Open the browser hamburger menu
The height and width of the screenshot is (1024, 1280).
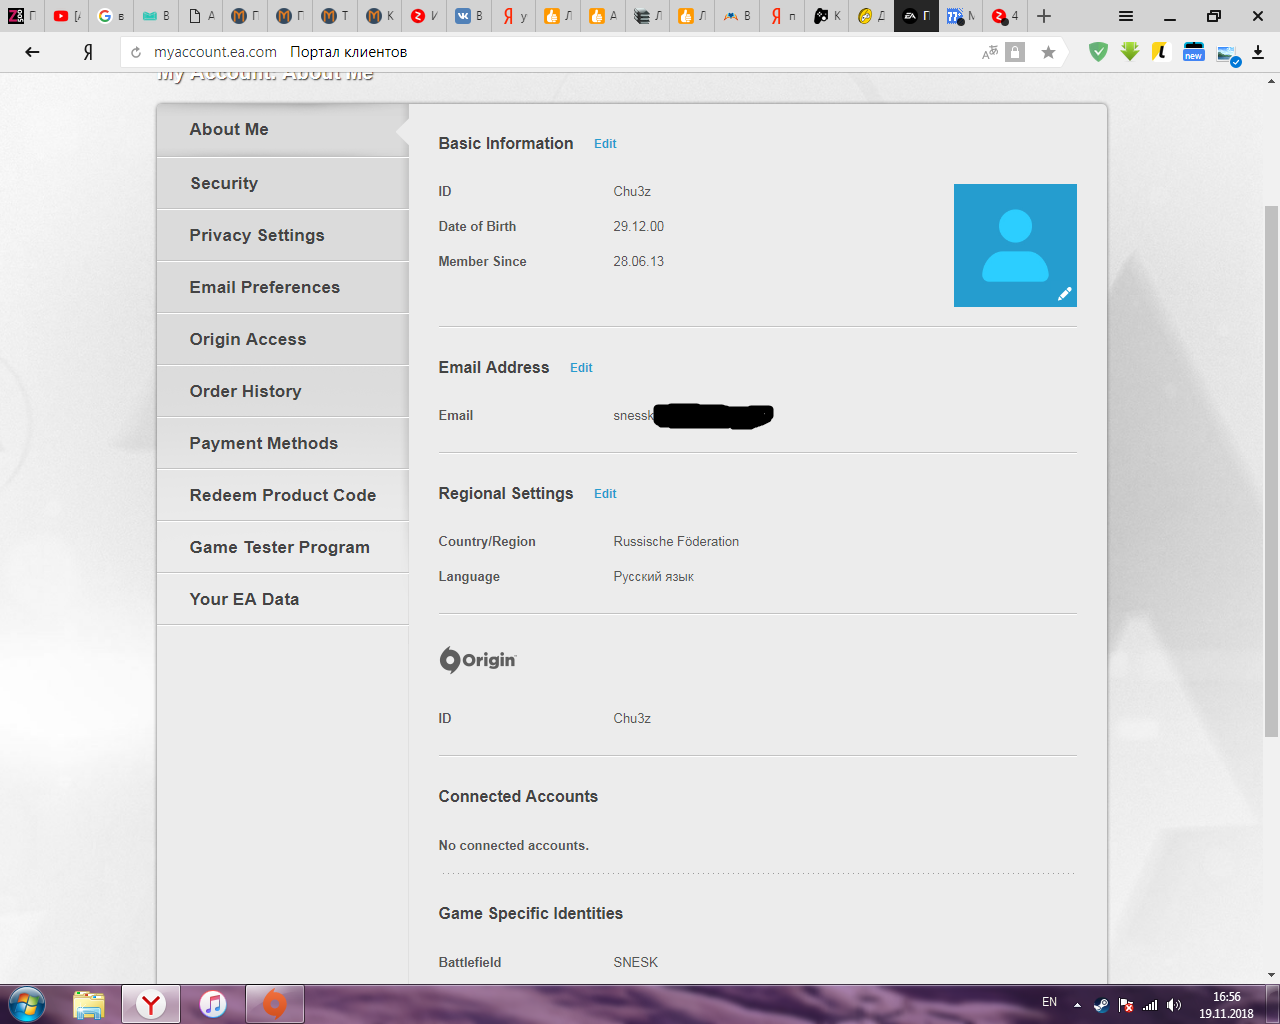[1126, 16]
